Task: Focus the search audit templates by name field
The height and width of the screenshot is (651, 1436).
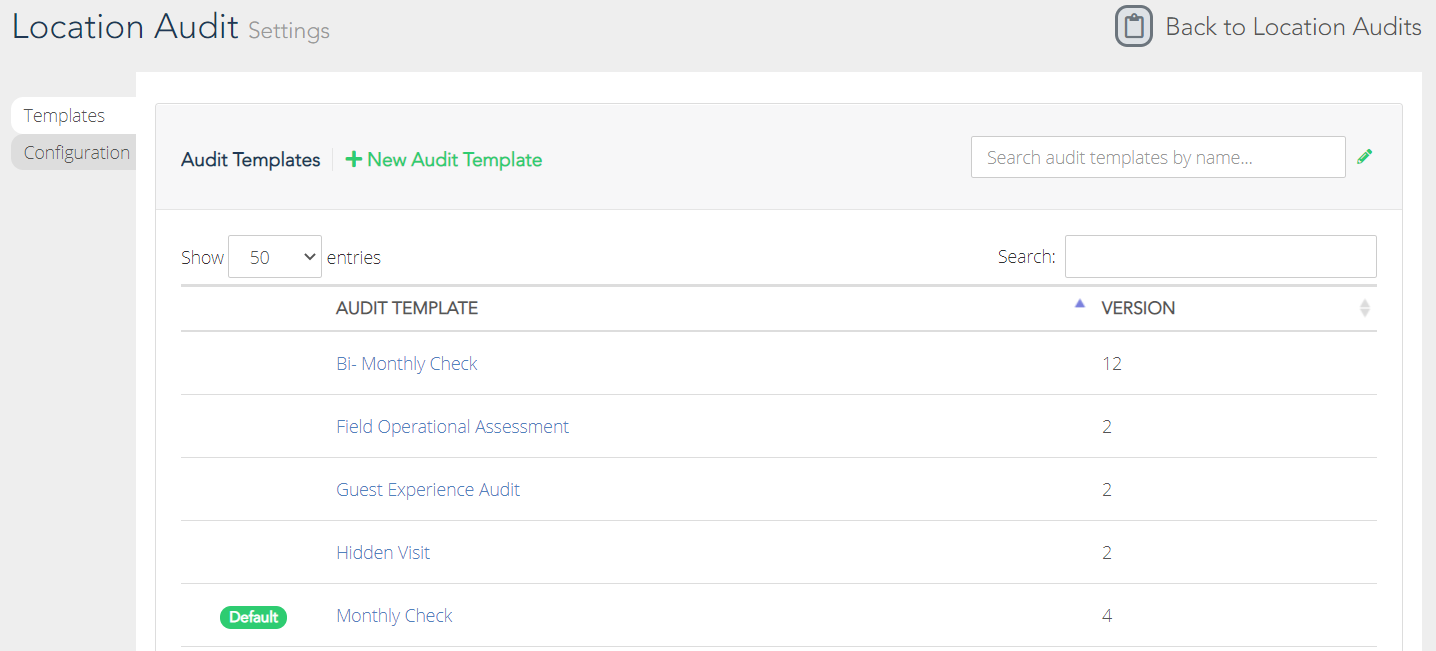Action: pyautogui.click(x=1158, y=157)
